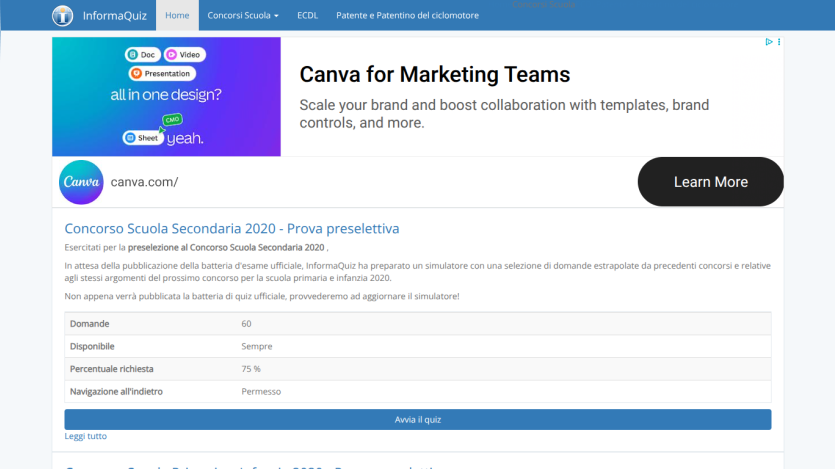Expand the Concorsi Scuola dropdown menu
Screen dimensions: 835x469
click(x=243, y=15)
